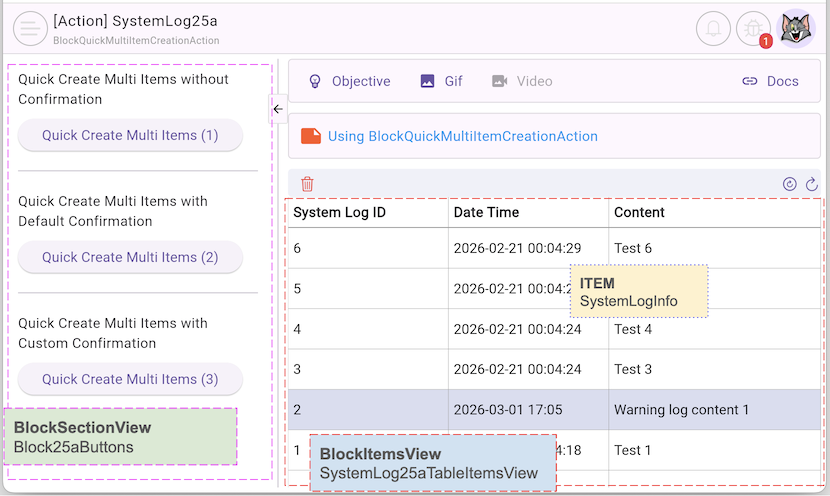Collapse the left panel with the arrow
This screenshot has width=830, height=496.
[278, 109]
